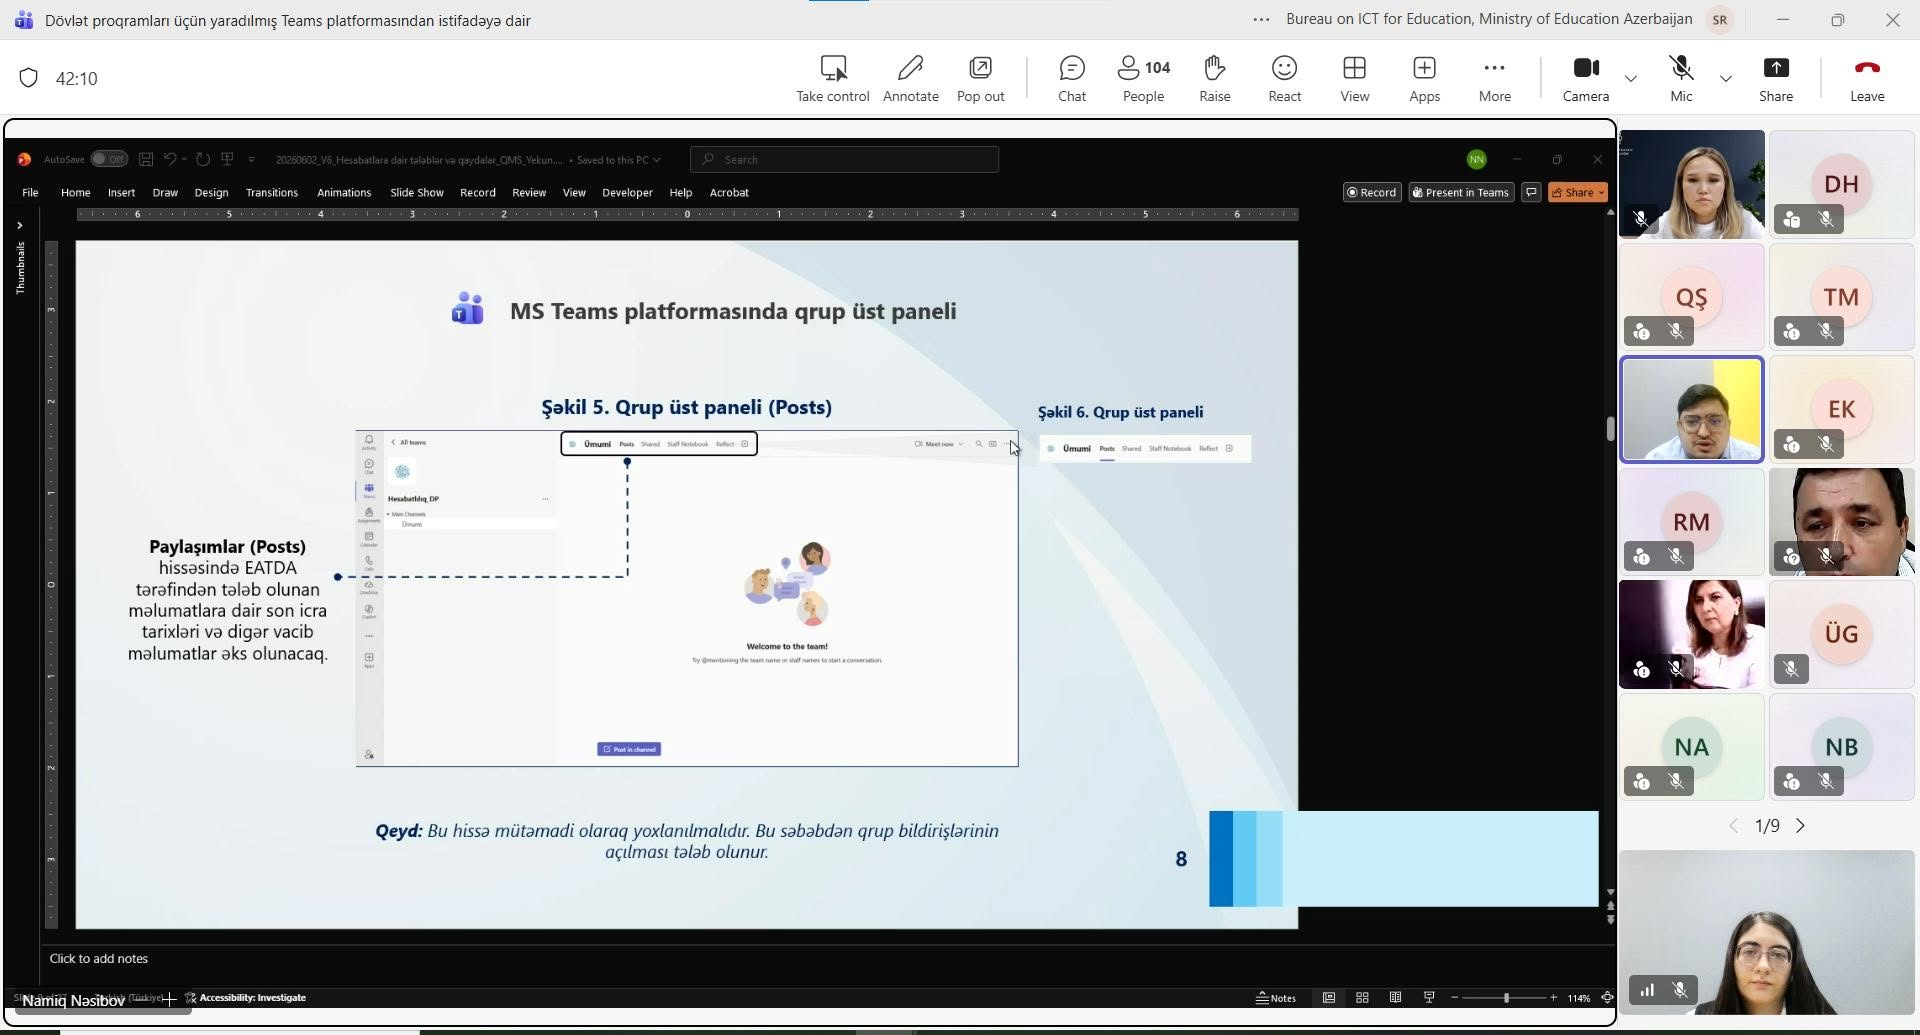This screenshot has height=1035, width=1920.
Task: Switch to Reading view
Action: point(1395,998)
